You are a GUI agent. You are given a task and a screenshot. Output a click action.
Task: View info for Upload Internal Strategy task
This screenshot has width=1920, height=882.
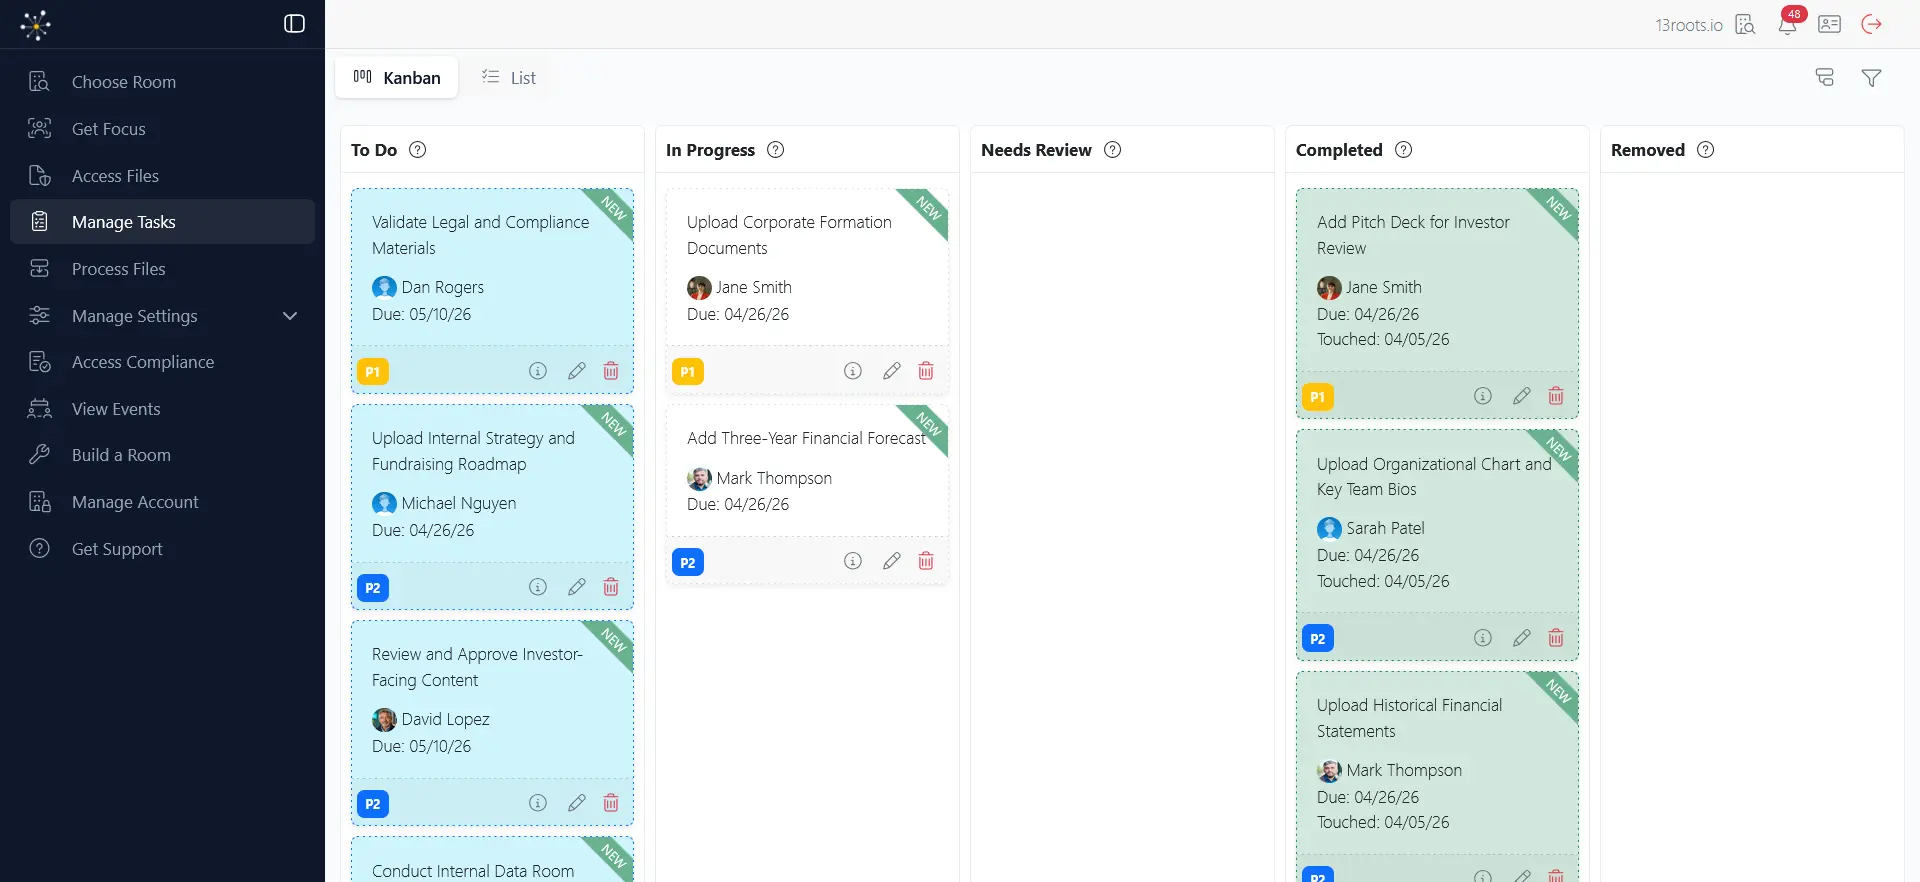[x=538, y=587]
